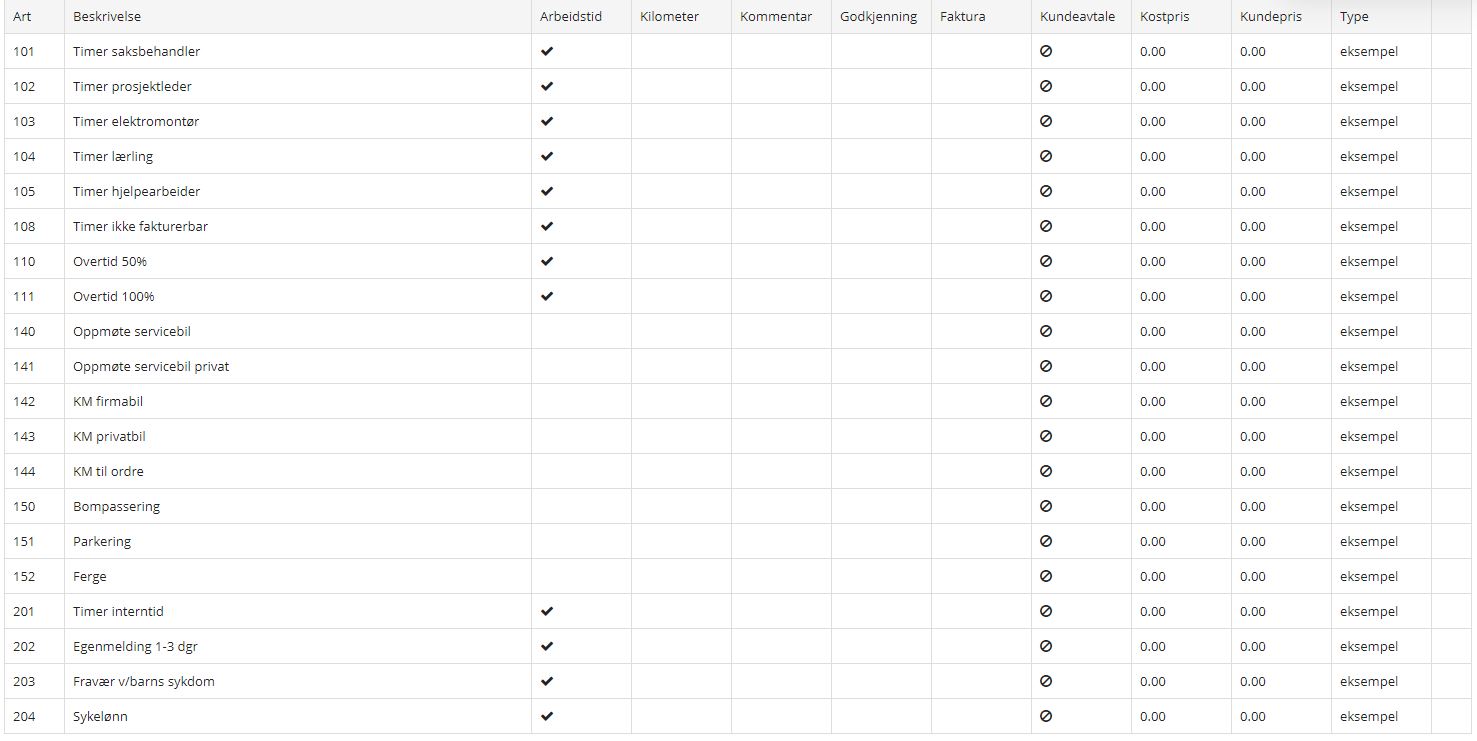The height and width of the screenshot is (741, 1477).
Task: Click the Kundeavtale ban icon for Overtid 100%
Action: 1046,296
